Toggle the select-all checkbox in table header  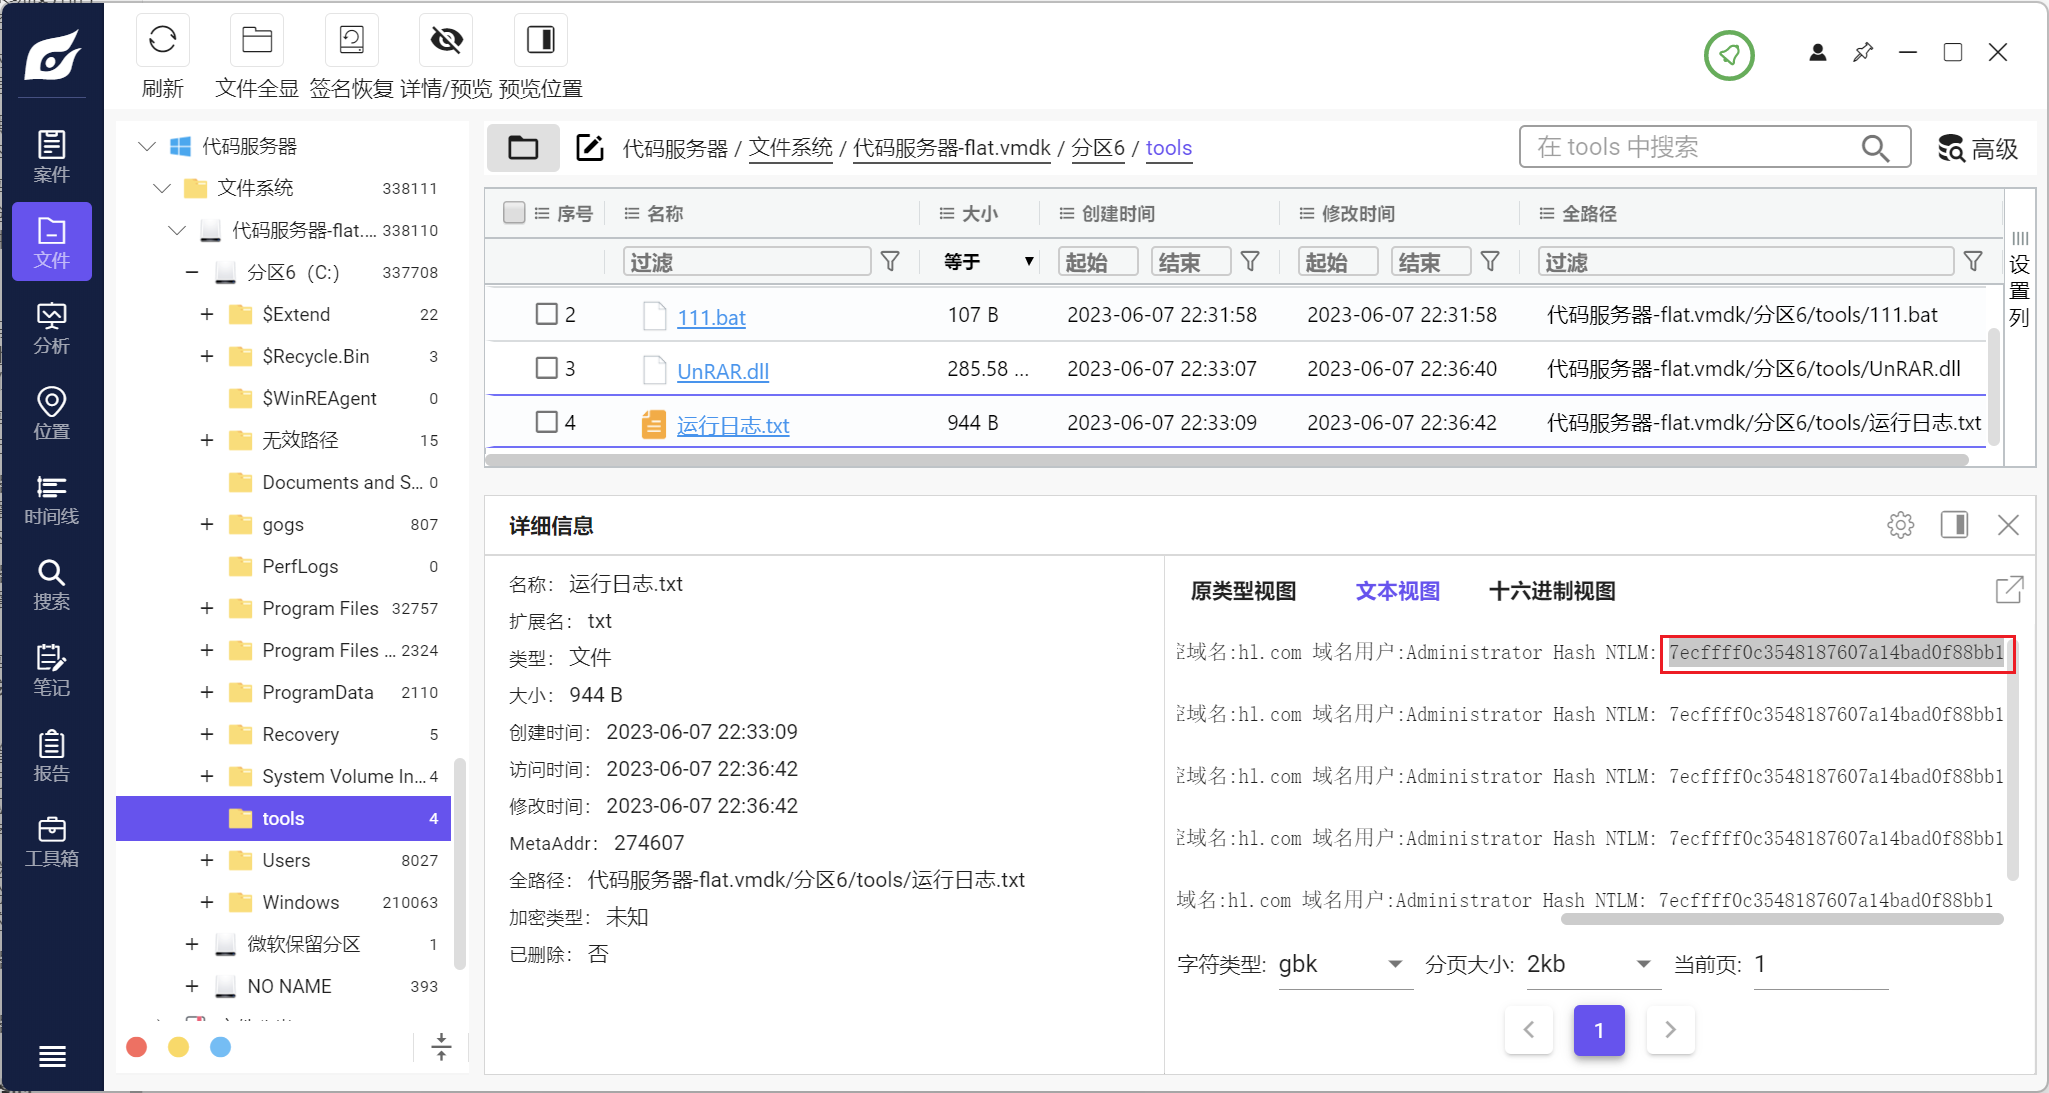point(514,213)
